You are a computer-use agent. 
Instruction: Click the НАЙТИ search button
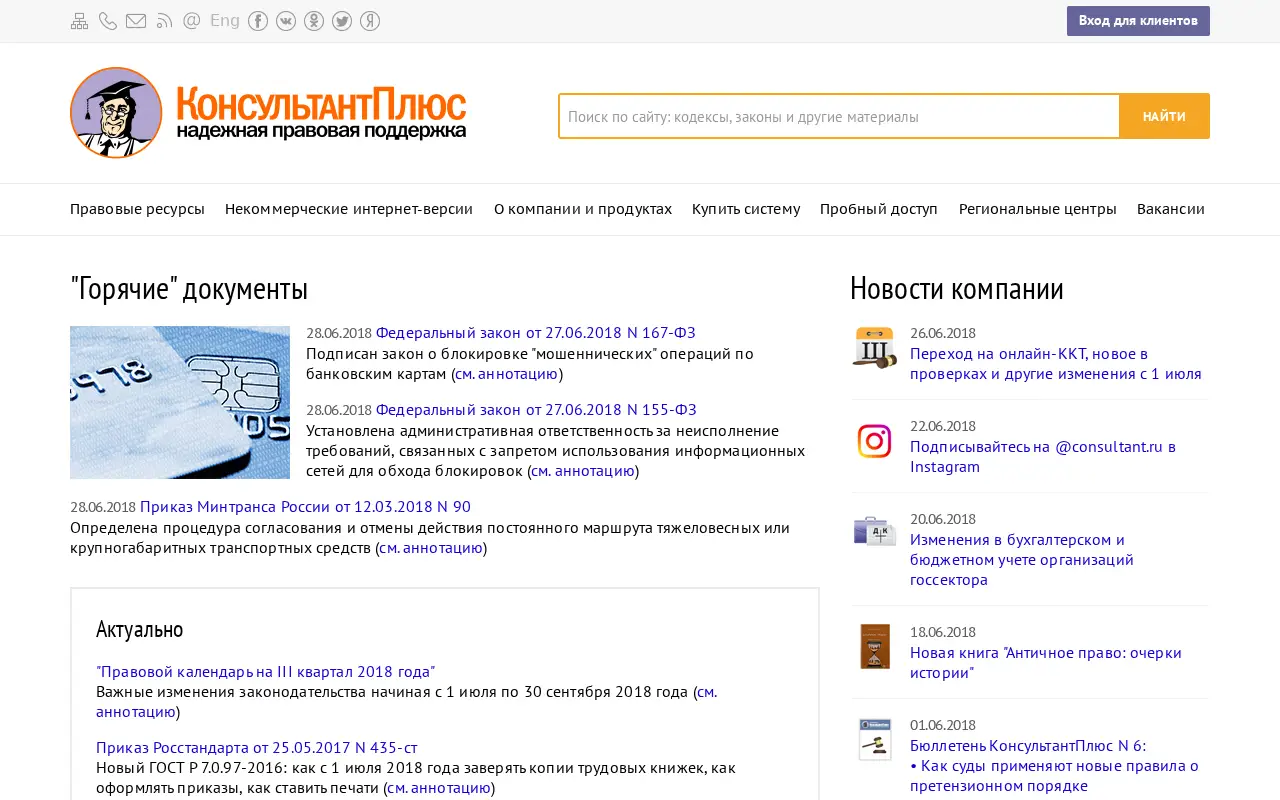[1164, 116]
